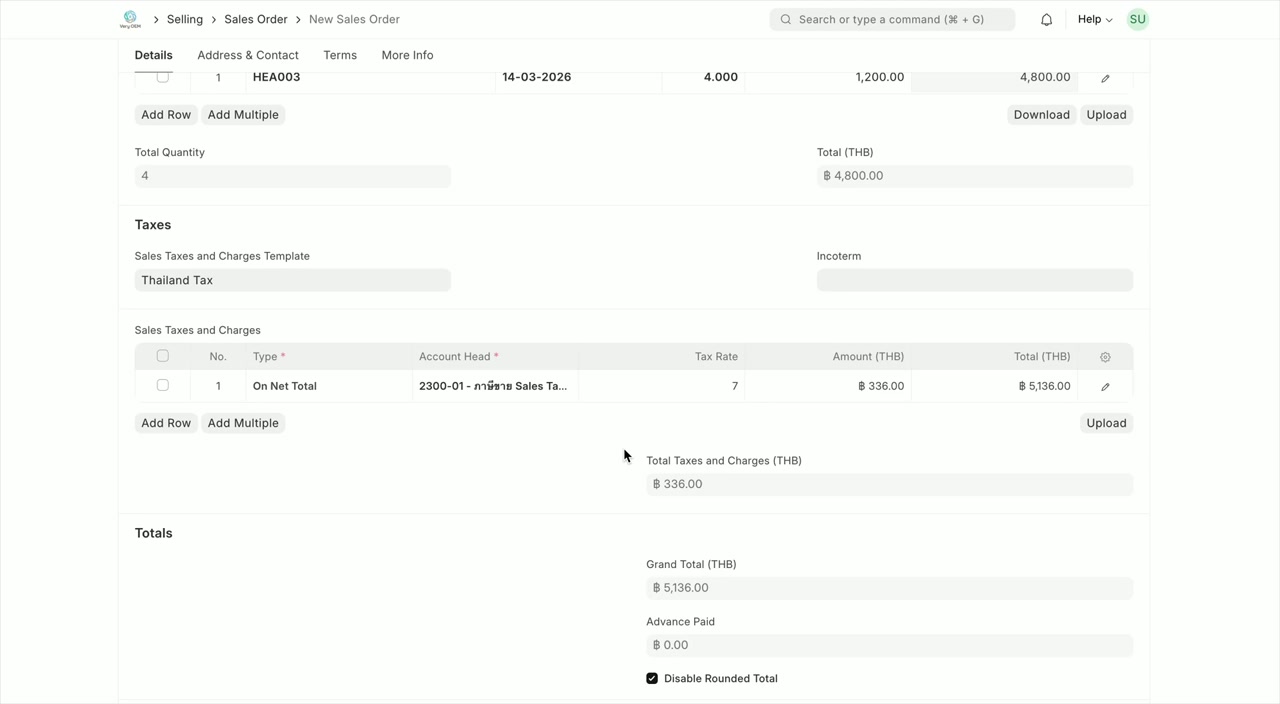Click the app logo home icon

(x=130, y=19)
